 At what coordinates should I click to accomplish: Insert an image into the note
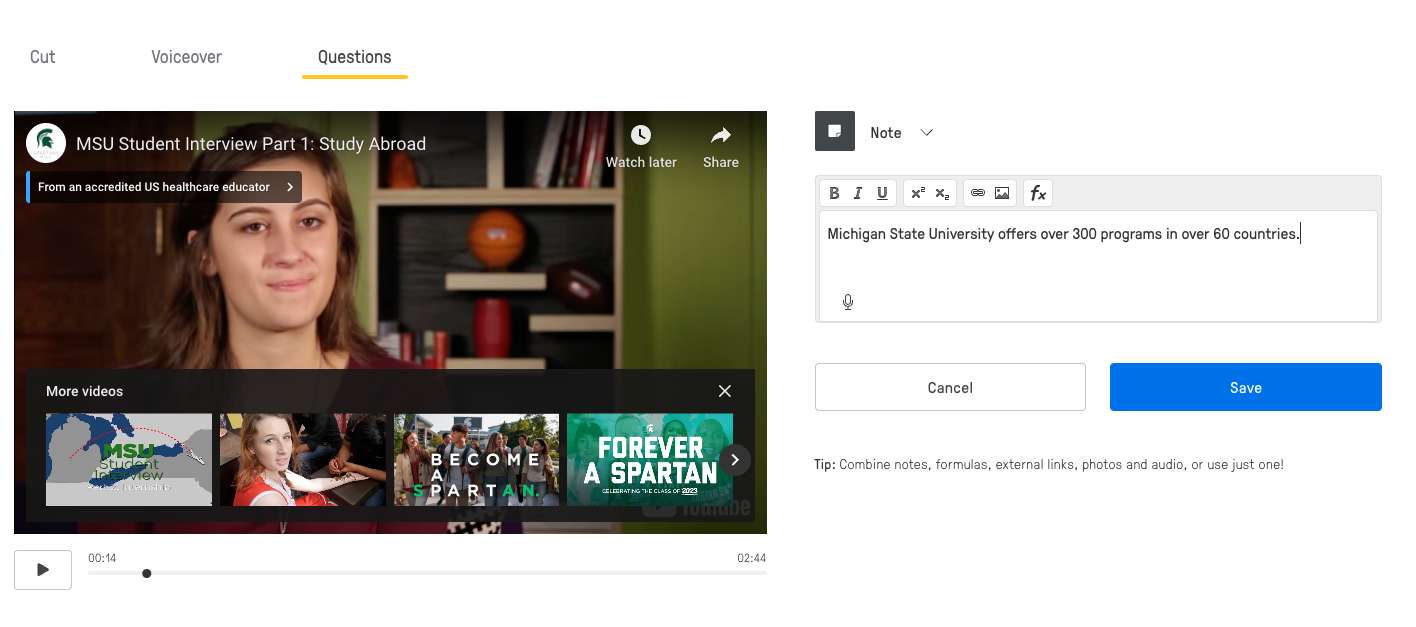coord(1000,192)
